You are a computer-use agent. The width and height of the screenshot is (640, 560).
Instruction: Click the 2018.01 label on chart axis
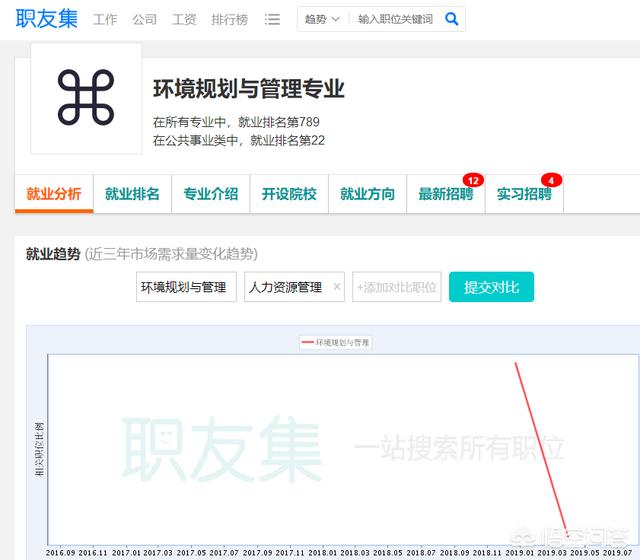322,553
